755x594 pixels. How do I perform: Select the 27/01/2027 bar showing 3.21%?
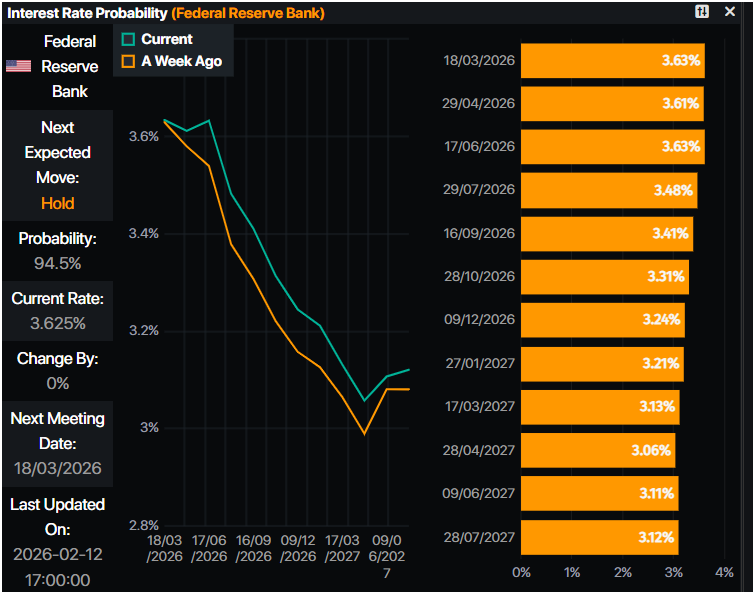click(x=602, y=364)
